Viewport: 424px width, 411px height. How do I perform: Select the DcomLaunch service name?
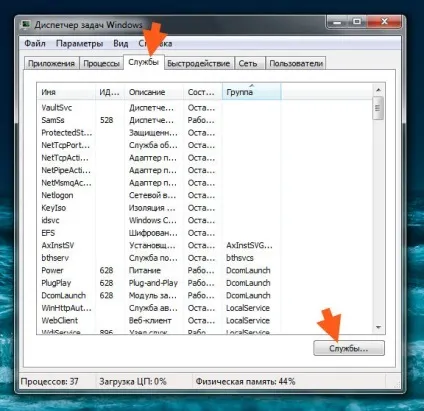click(x=63, y=295)
